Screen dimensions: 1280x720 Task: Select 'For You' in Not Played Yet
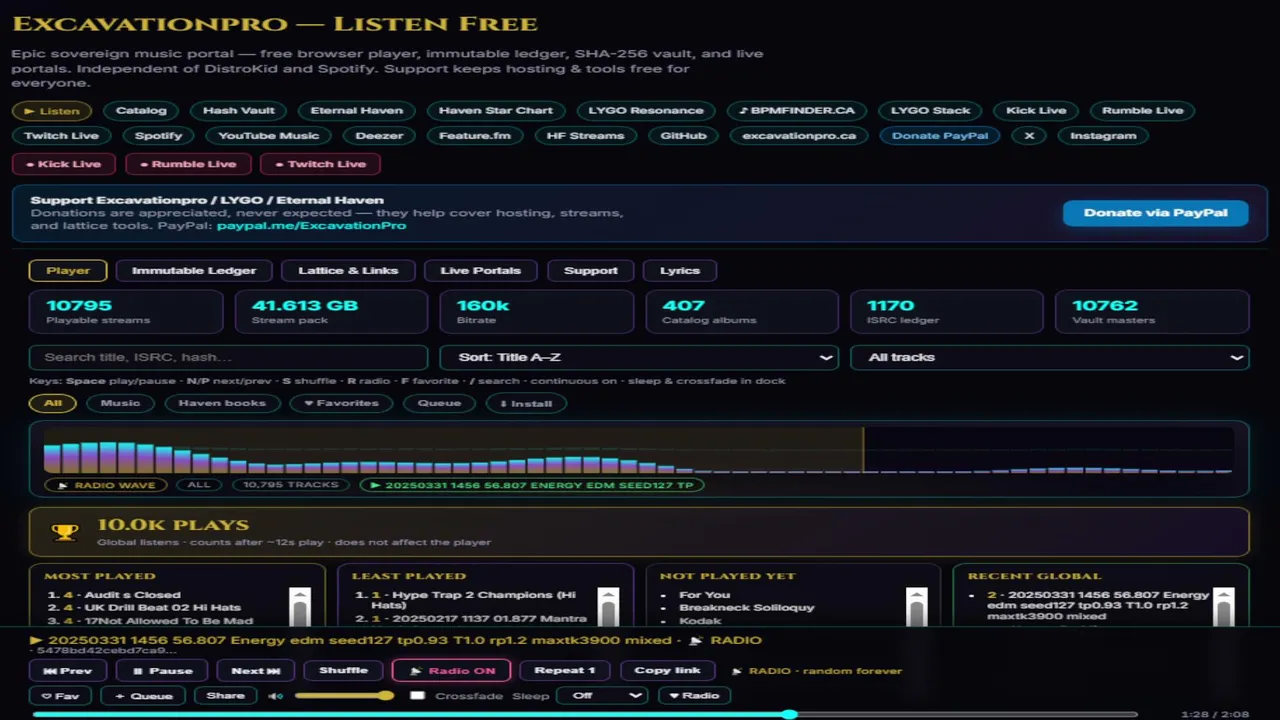click(x=705, y=595)
